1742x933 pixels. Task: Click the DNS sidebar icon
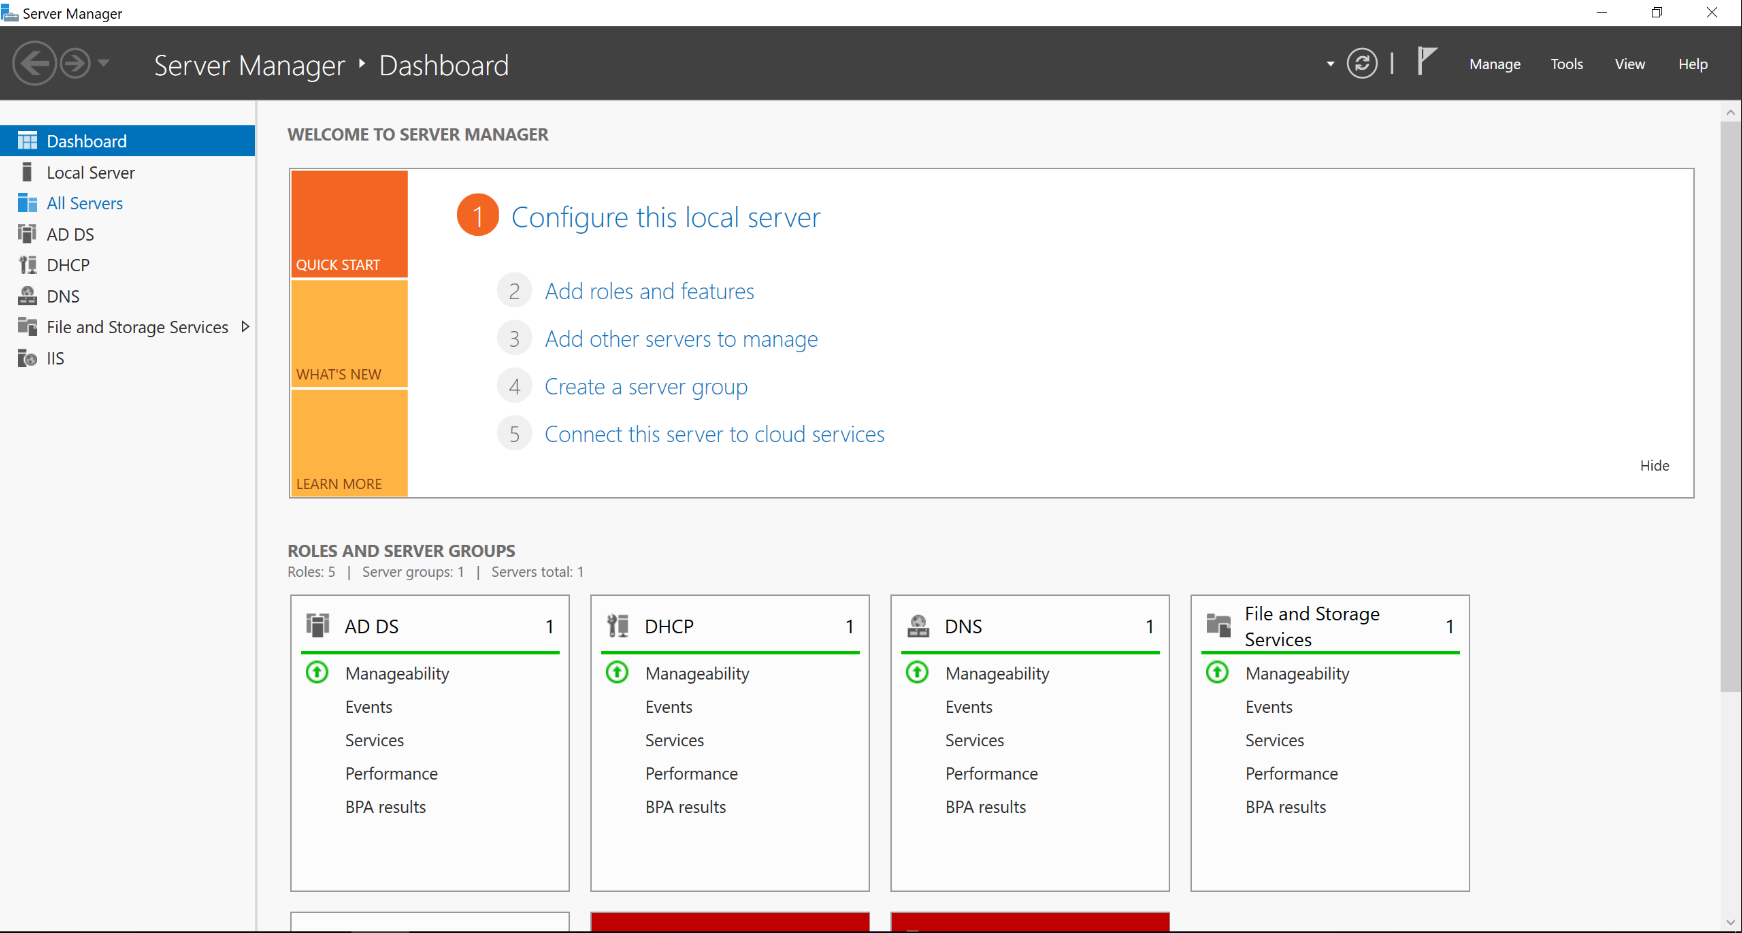pos(27,296)
